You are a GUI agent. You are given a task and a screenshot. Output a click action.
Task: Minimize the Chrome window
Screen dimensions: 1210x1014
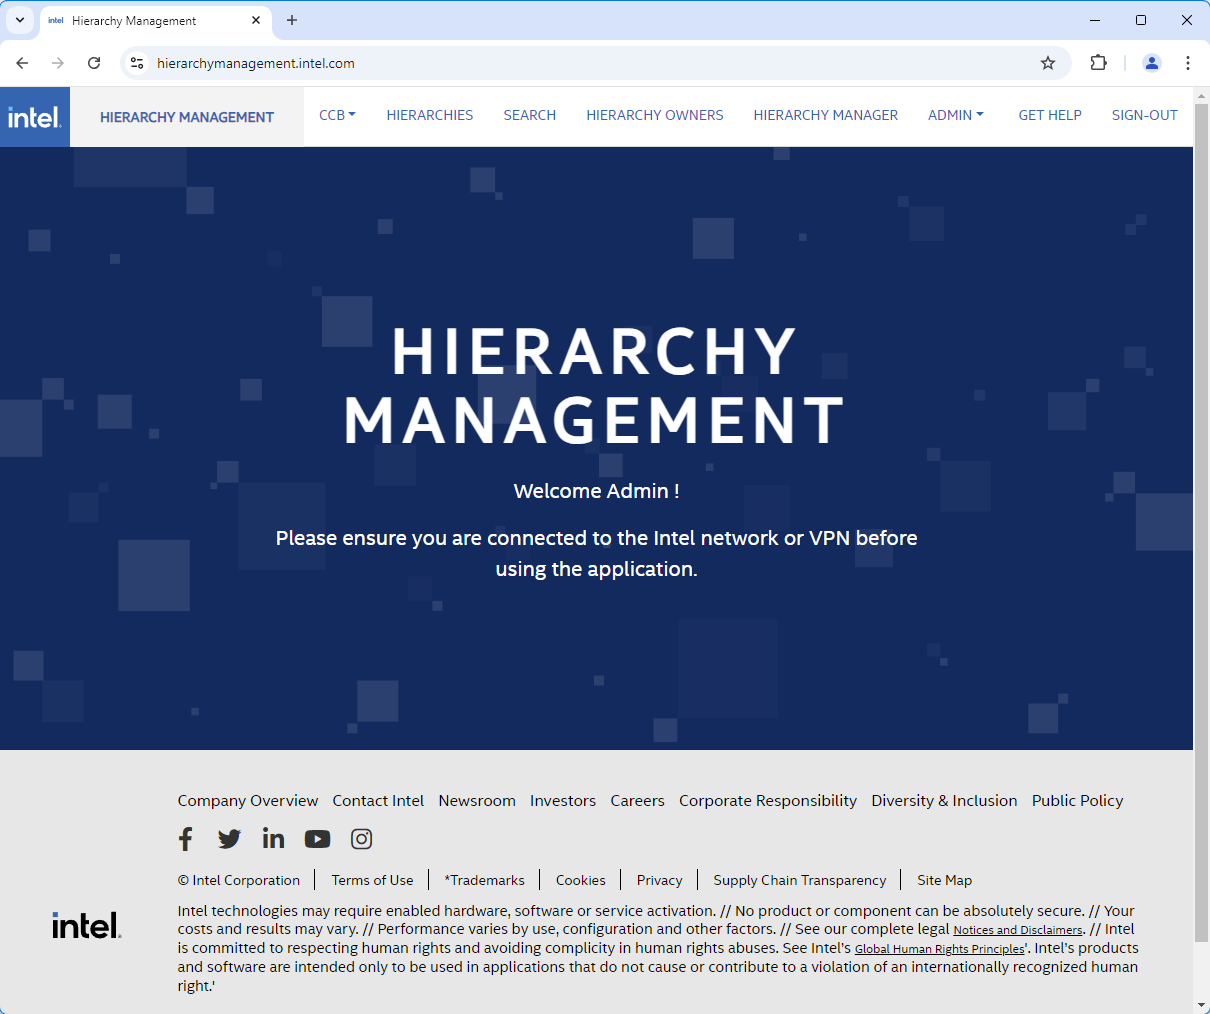pyautogui.click(x=1095, y=20)
